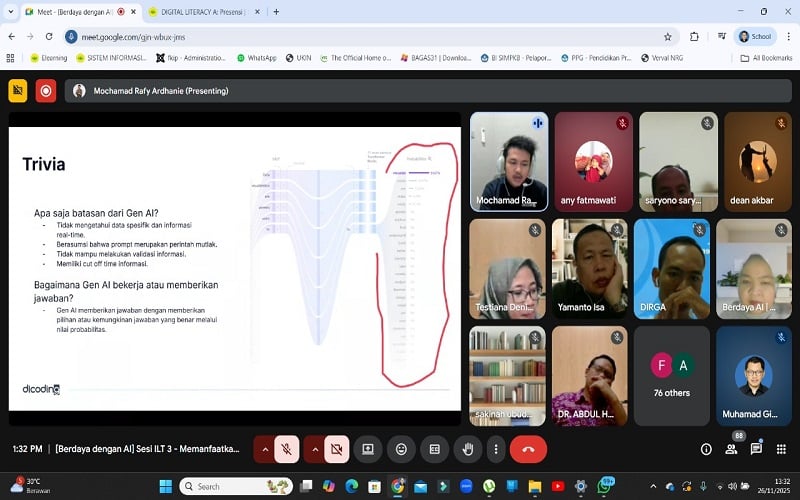The height and width of the screenshot is (500, 800).
Task: Open the emoji reactions panel
Action: click(x=401, y=449)
